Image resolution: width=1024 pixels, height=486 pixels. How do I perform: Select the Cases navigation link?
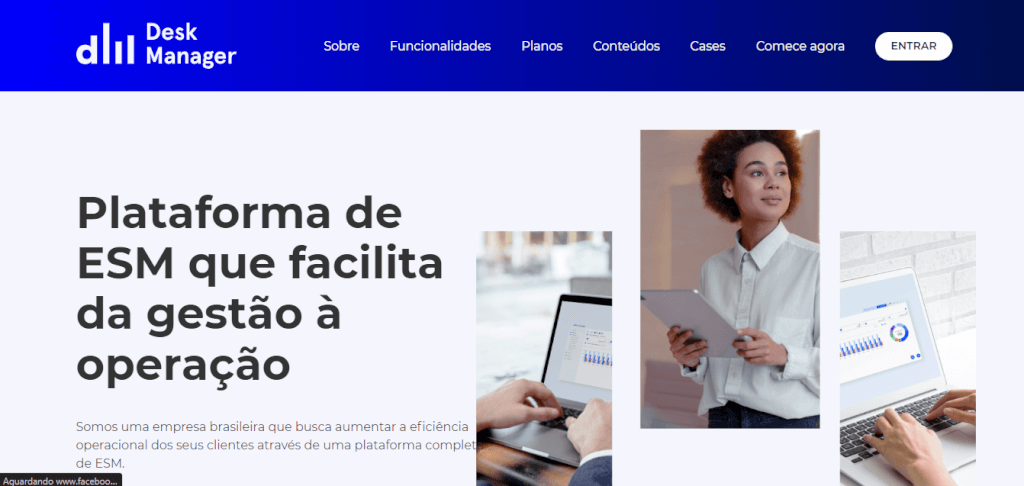pos(708,46)
